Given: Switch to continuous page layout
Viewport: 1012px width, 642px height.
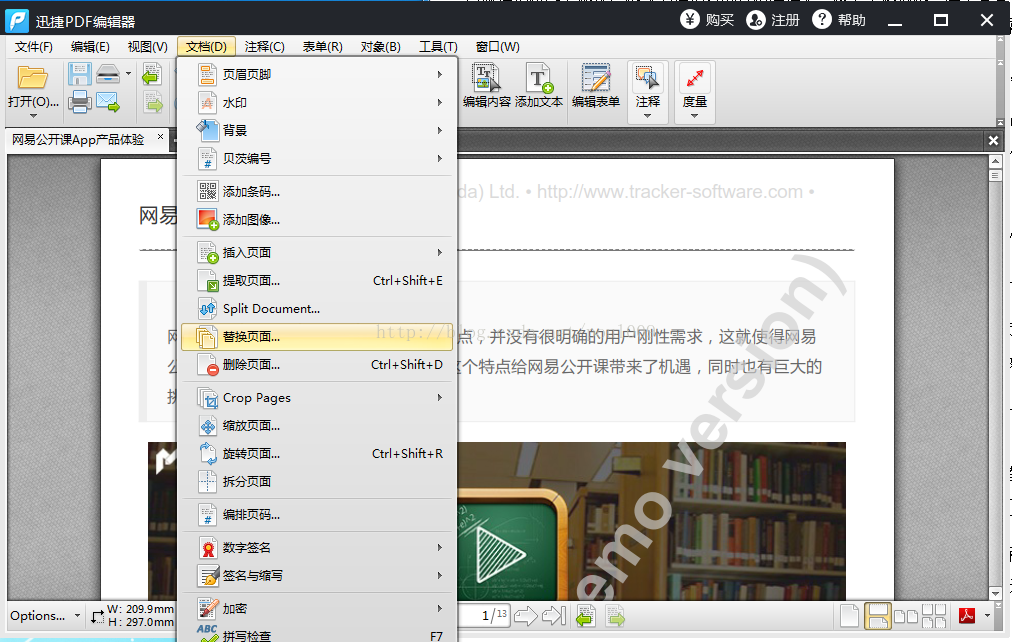Looking at the screenshot, I should (x=878, y=616).
